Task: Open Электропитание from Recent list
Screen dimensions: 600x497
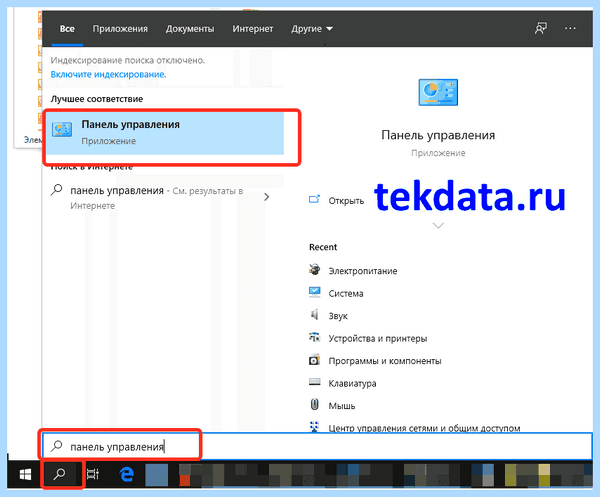Action: tap(363, 271)
